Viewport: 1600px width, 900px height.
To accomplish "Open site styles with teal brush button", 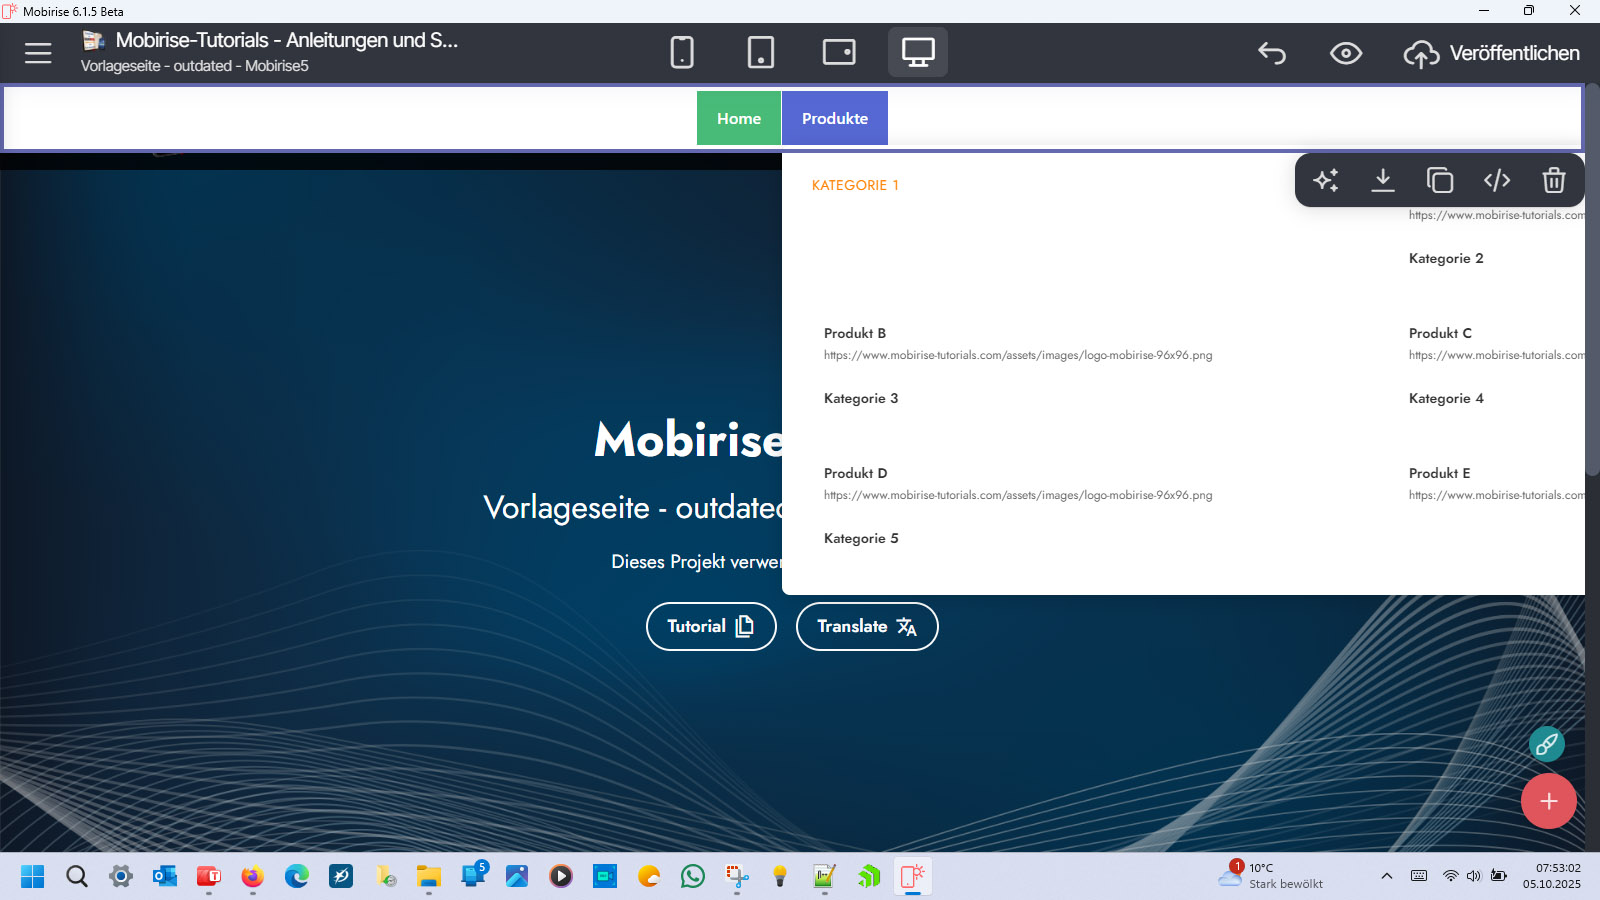I will click(x=1547, y=743).
